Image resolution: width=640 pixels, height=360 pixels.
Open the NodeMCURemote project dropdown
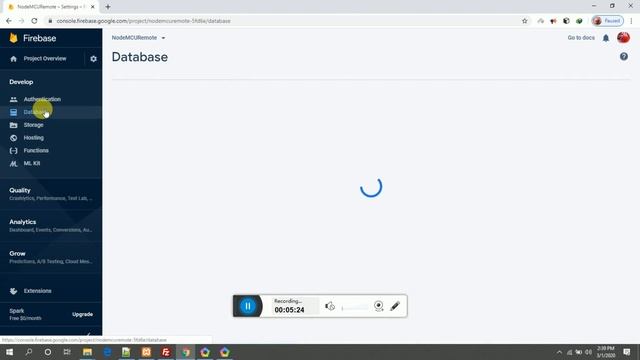[x=138, y=38]
